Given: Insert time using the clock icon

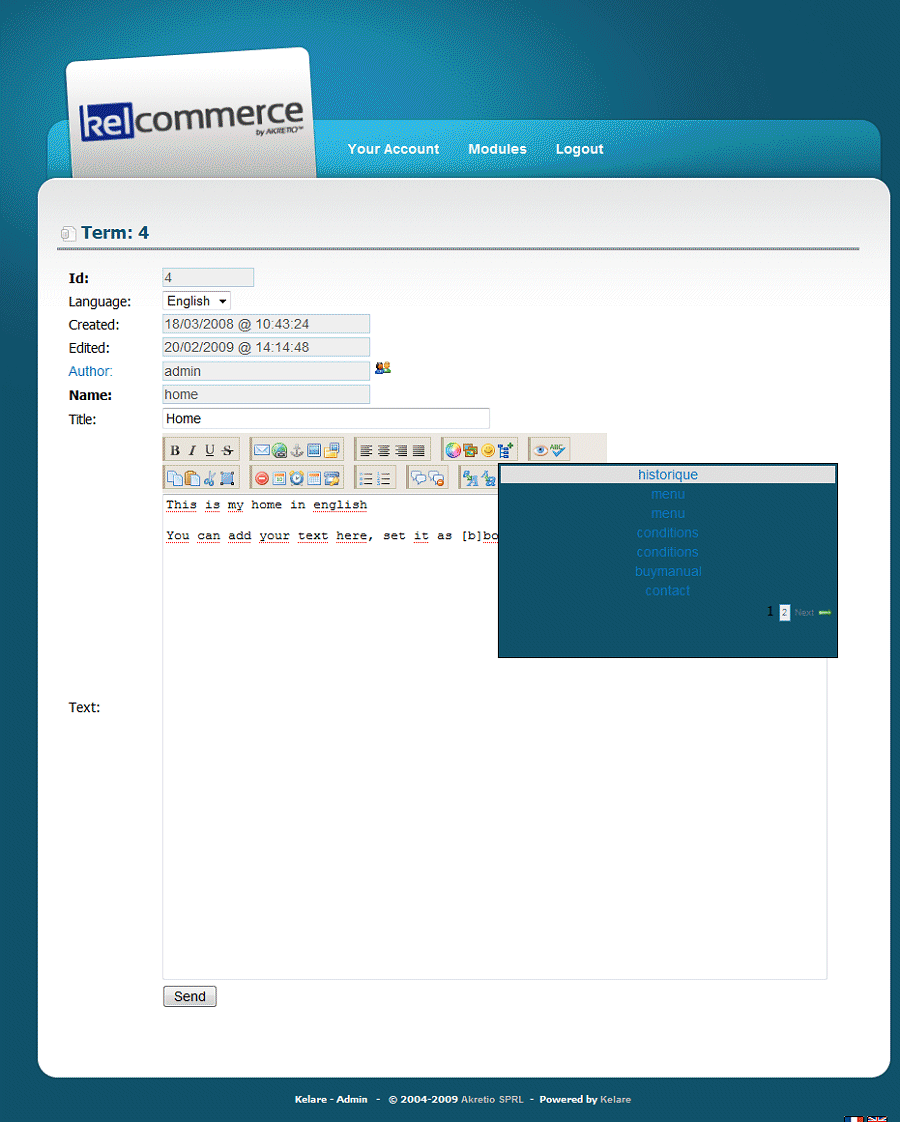Looking at the screenshot, I should (297, 478).
